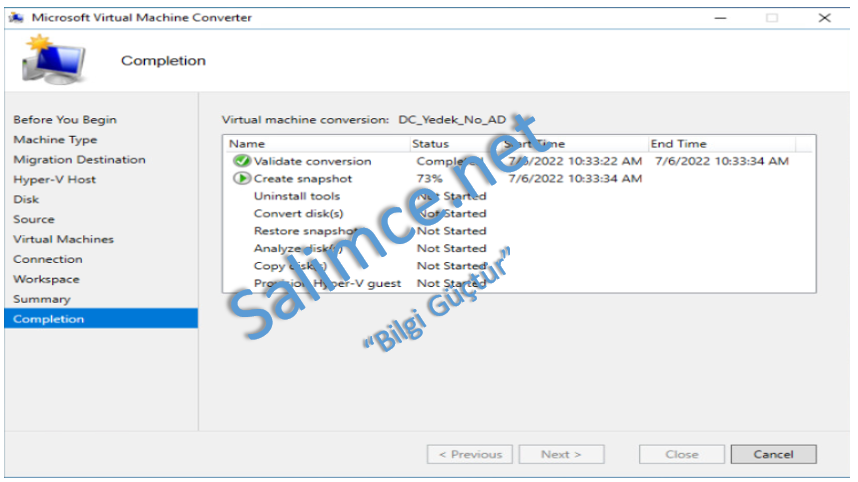Click the green play icon beside Create snapshot

click(241, 179)
